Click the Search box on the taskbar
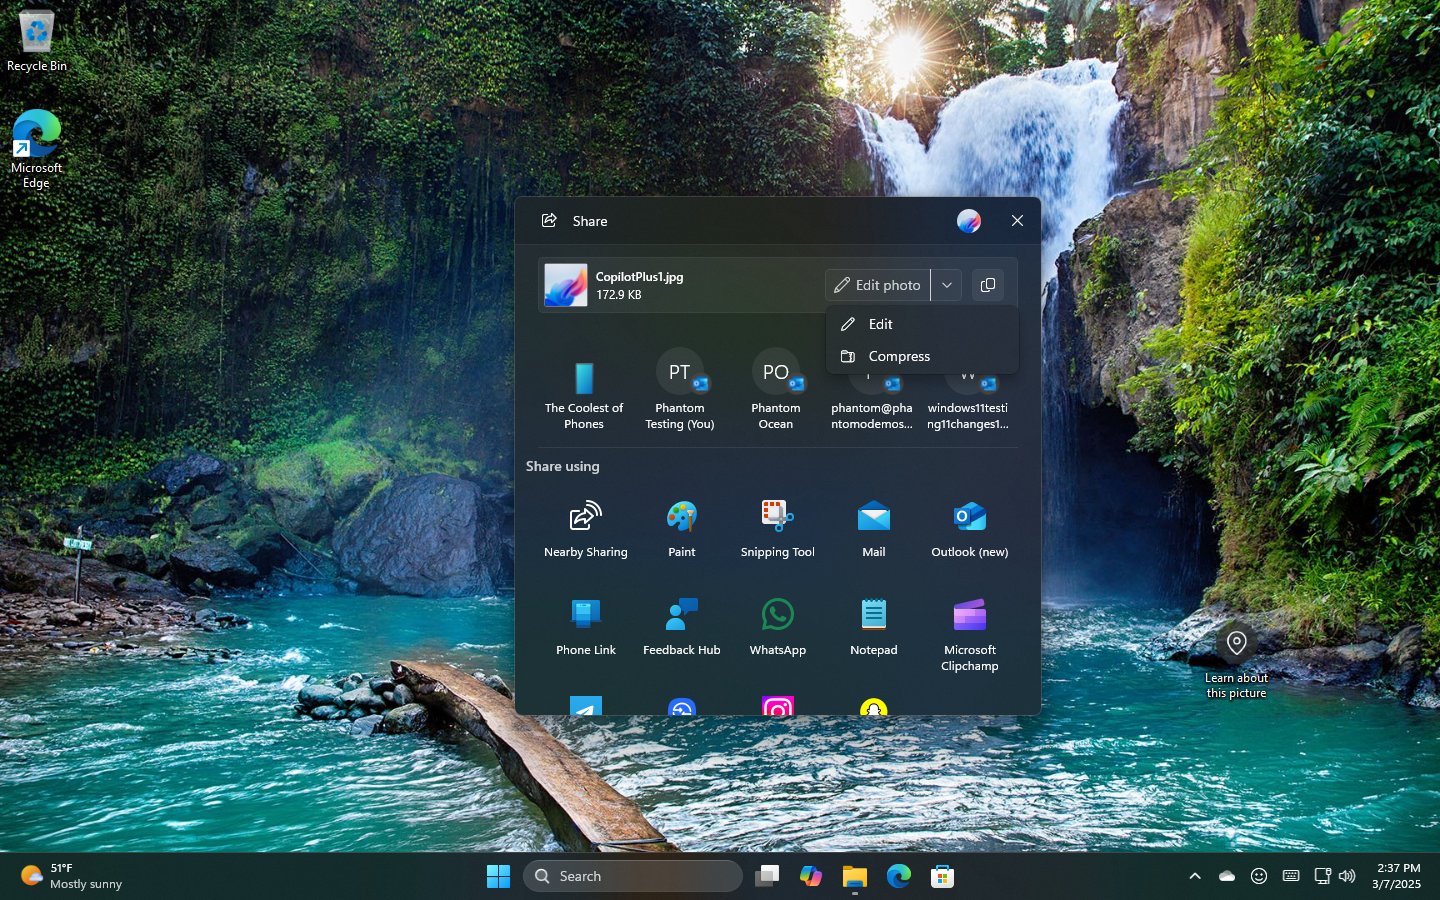Screen dimensions: 1440x900 click(632, 875)
